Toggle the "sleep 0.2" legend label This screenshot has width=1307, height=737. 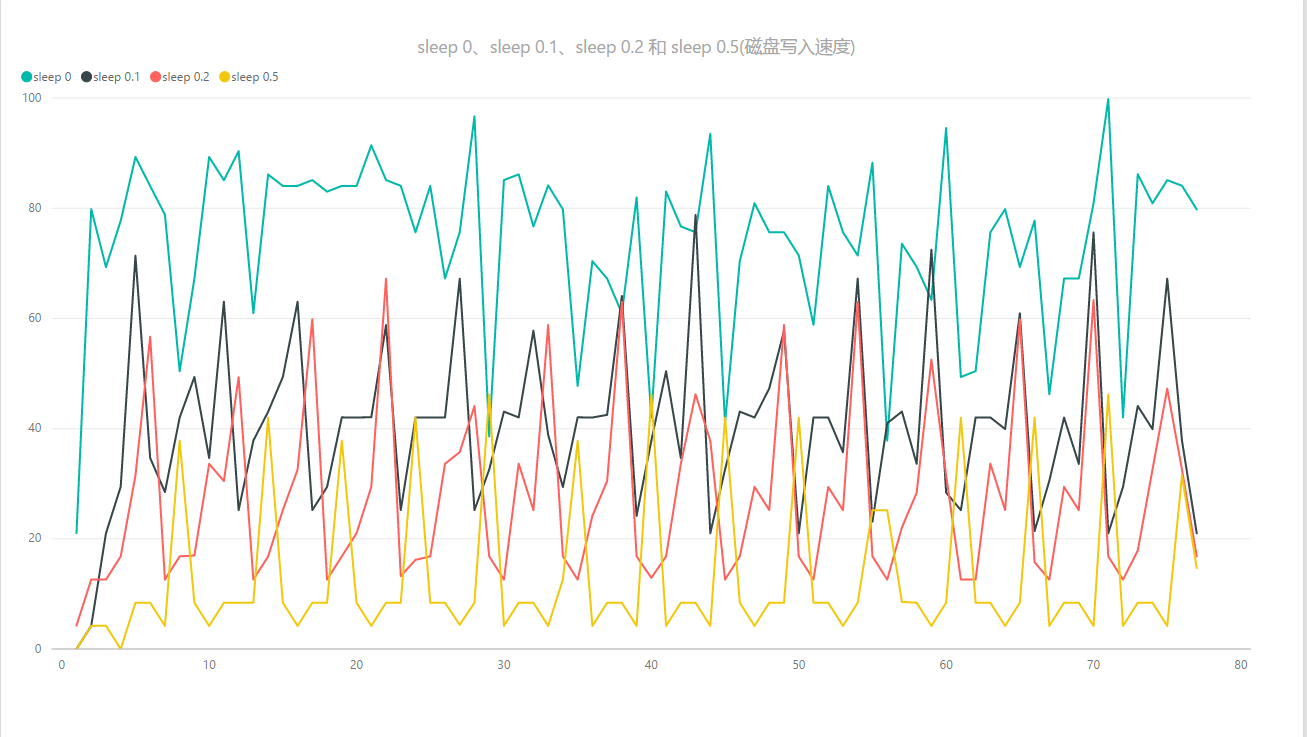pyautogui.click(x=185, y=77)
